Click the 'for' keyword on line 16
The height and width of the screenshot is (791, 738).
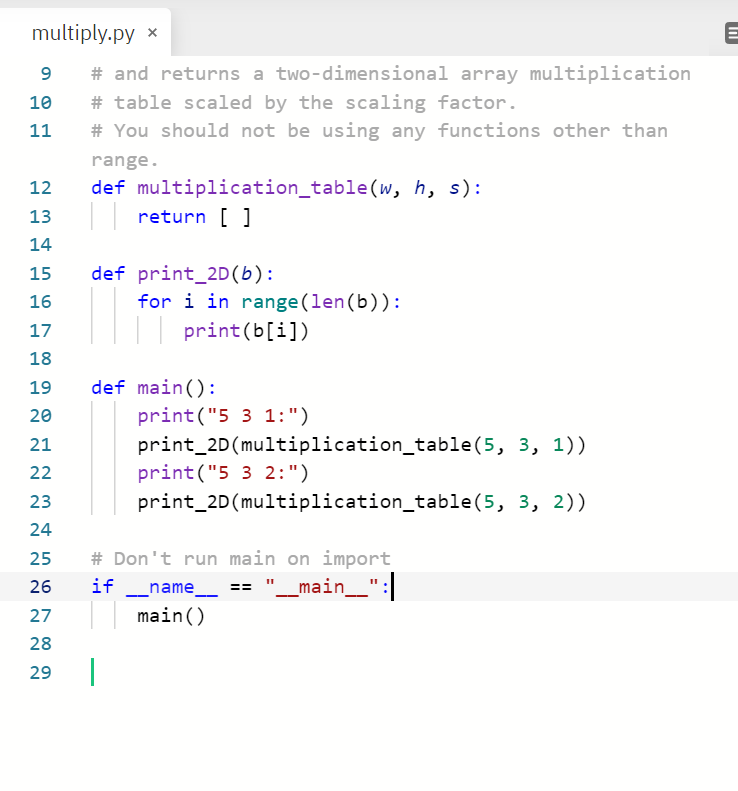tap(154, 302)
